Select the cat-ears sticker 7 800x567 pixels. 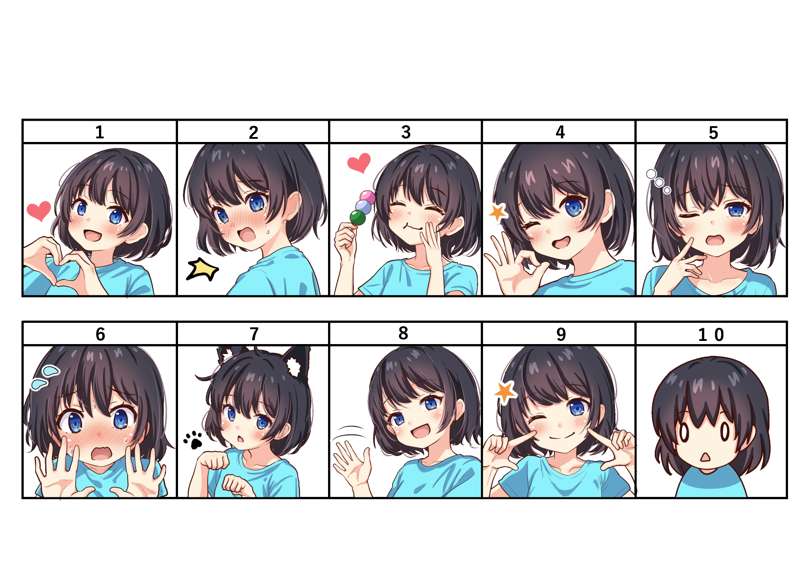click(x=253, y=421)
